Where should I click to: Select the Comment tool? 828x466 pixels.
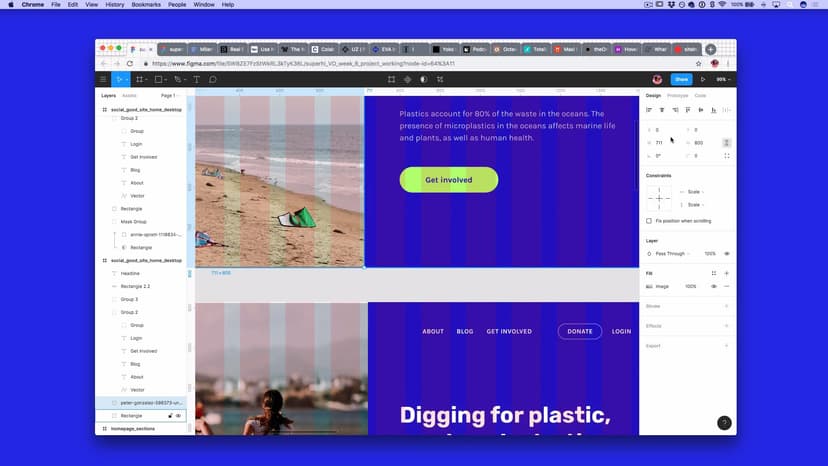click(x=213, y=79)
